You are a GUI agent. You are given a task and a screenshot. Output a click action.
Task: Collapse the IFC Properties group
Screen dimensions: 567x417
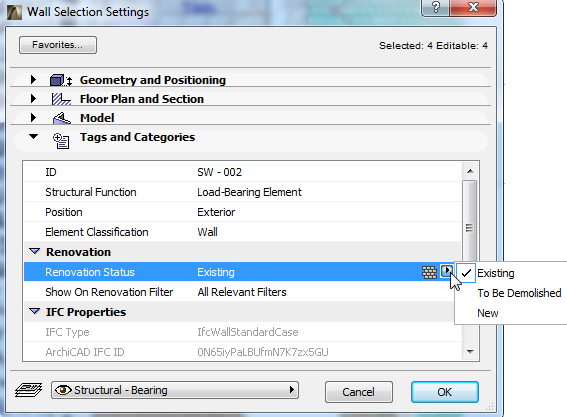pyautogui.click(x=35, y=311)
